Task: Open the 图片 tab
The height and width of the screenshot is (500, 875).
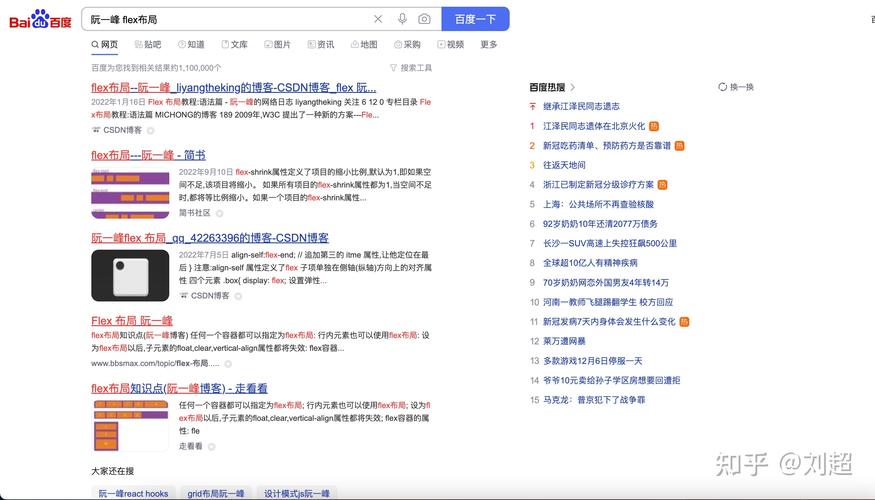Action: coord(277,45)
